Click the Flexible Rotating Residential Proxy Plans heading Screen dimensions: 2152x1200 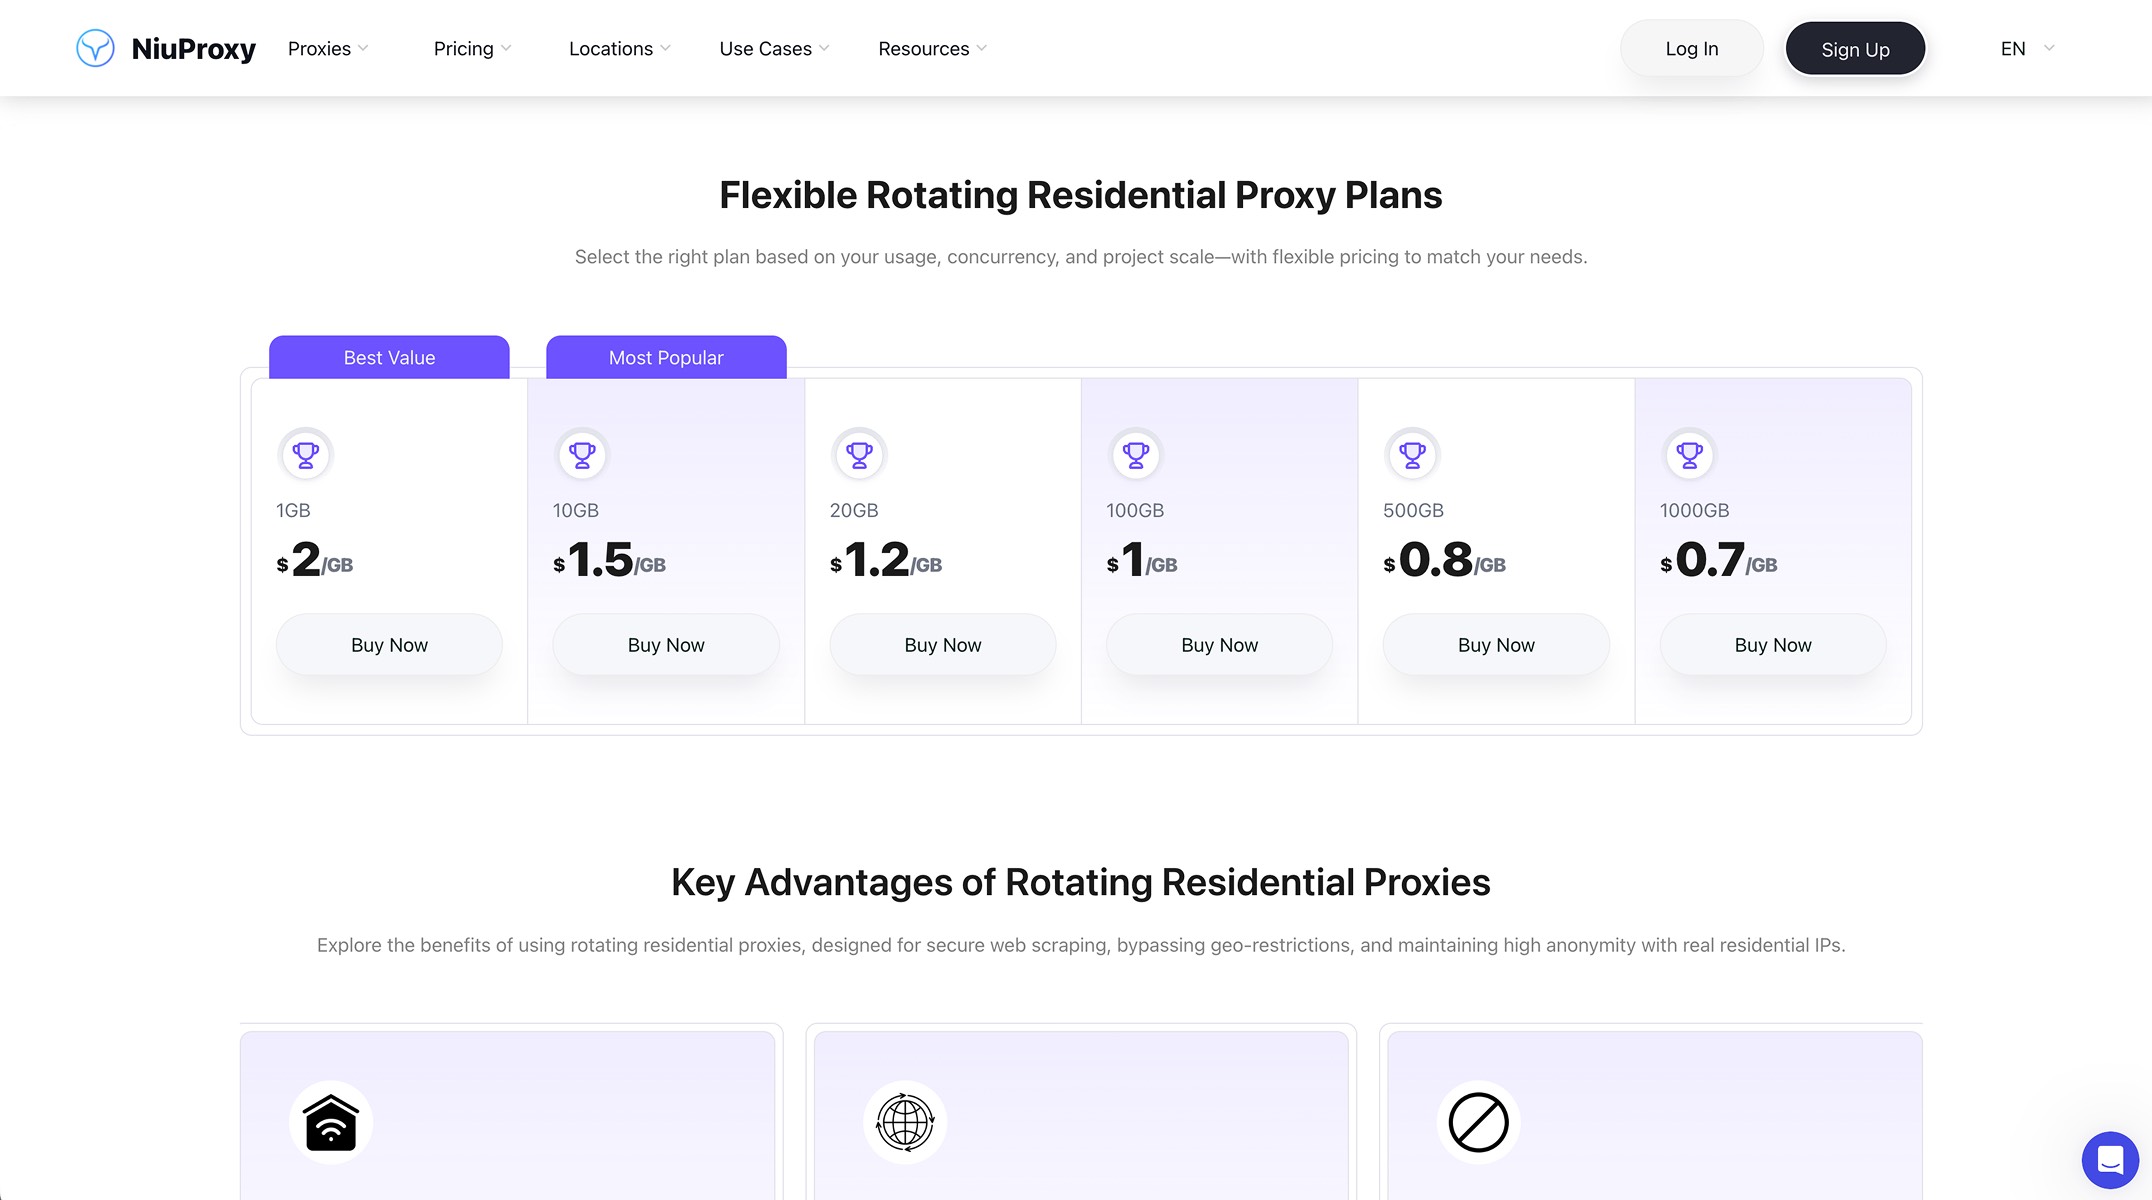pos(1081,195)
